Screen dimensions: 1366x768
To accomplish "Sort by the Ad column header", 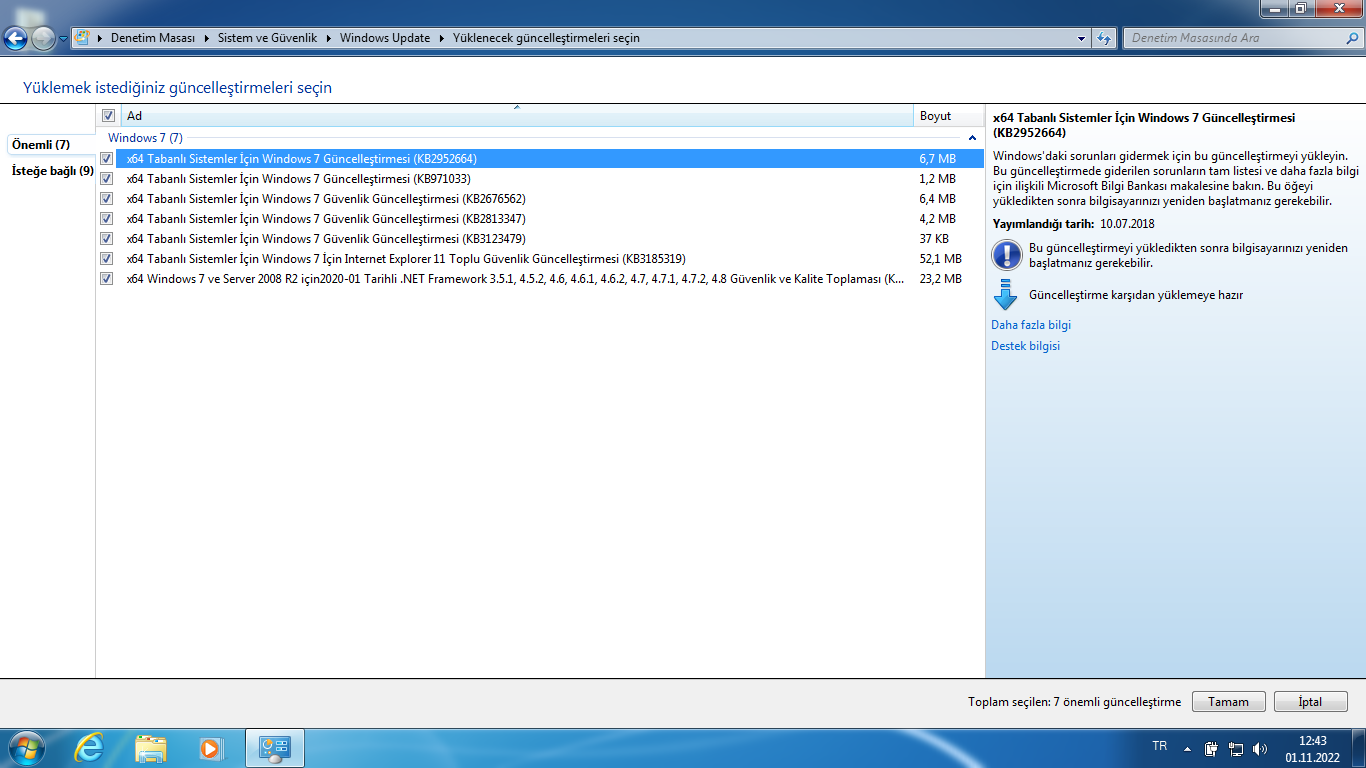I will click(x=517, y=116).
